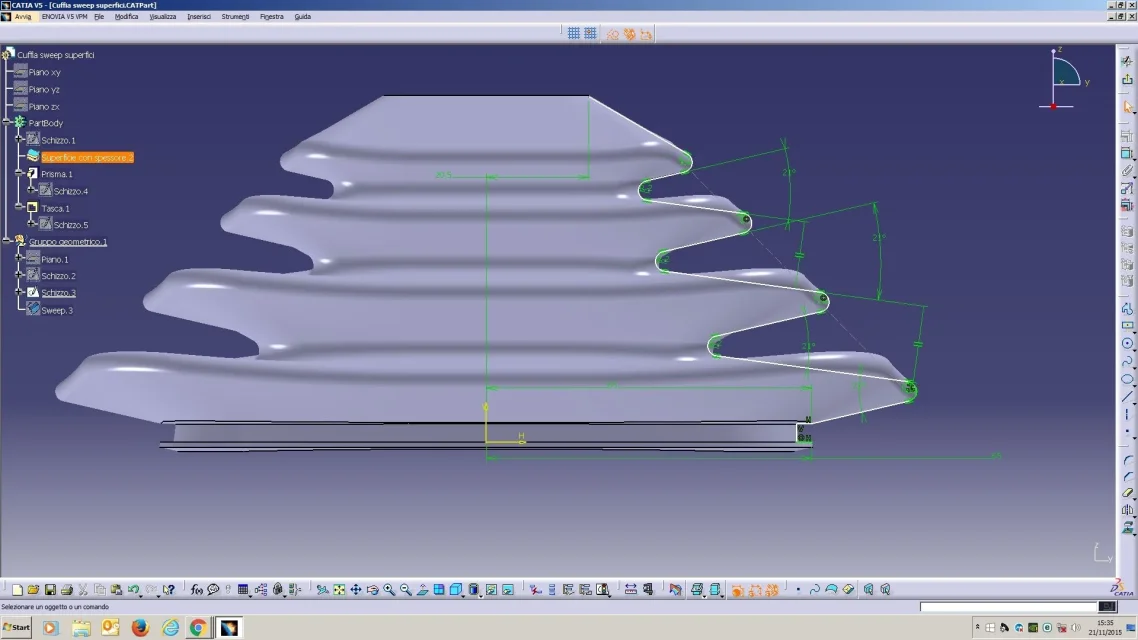Viewport: 1138px width, 640px height.
Task: Click the Shading view mode cylinder icon
Action: tap(474, 590)
